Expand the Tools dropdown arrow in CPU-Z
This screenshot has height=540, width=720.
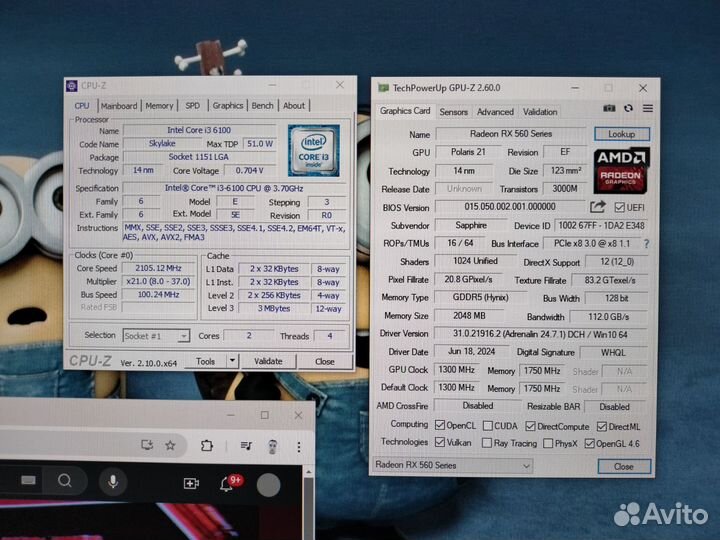233,361
